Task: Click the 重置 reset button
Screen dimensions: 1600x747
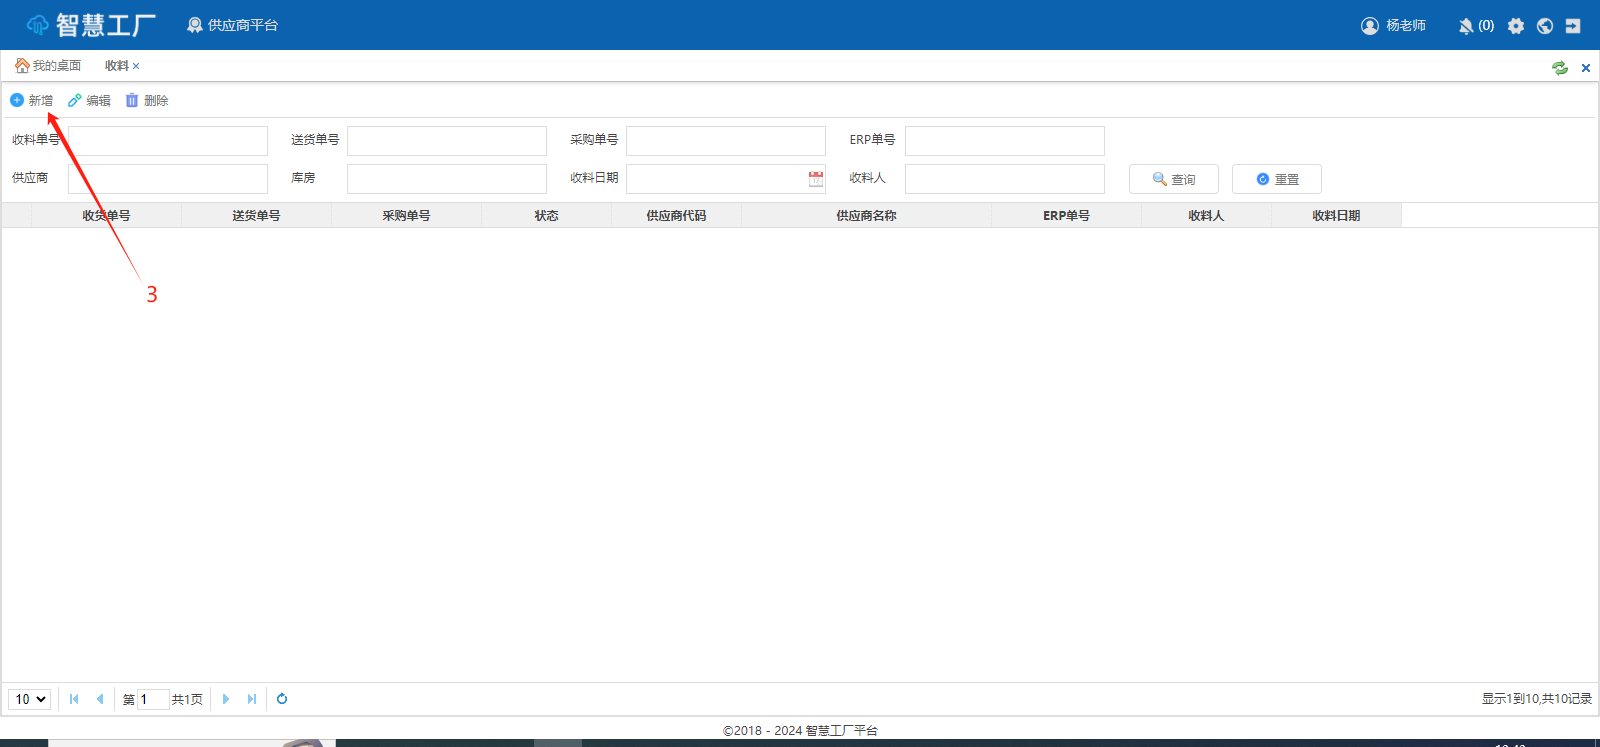Action: [1276, 179]
